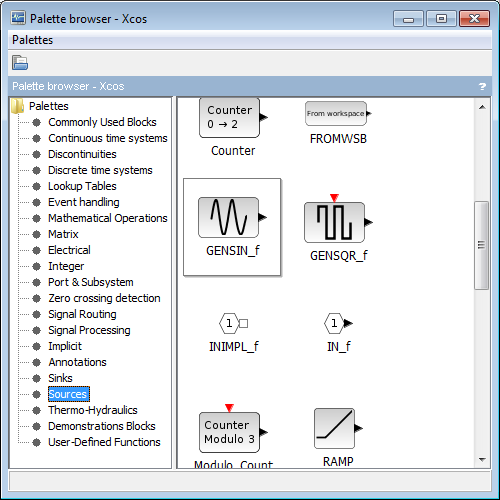The image size is (500, 500).
Task: Click the load palette toolbar icon
Action: (20, 63)
